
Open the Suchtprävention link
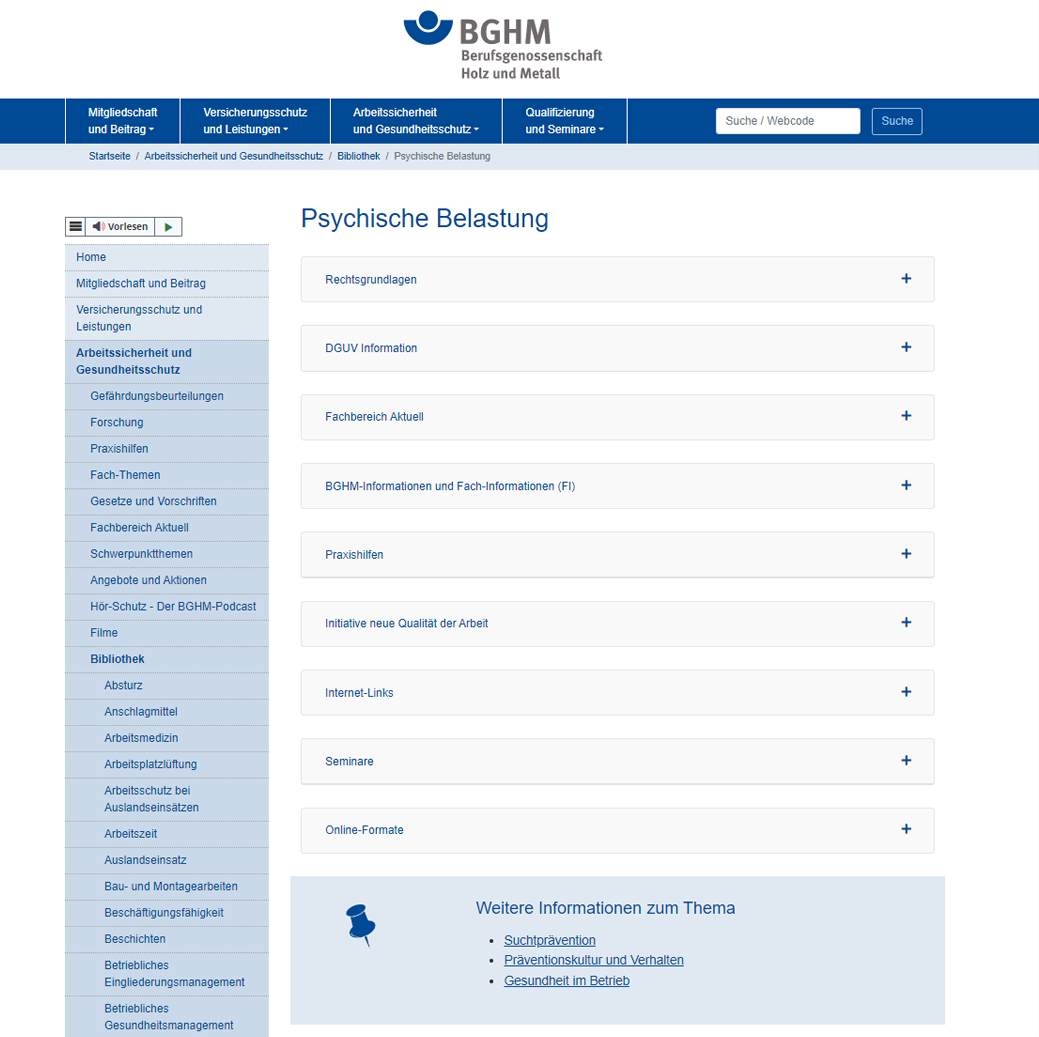[549, 940]
